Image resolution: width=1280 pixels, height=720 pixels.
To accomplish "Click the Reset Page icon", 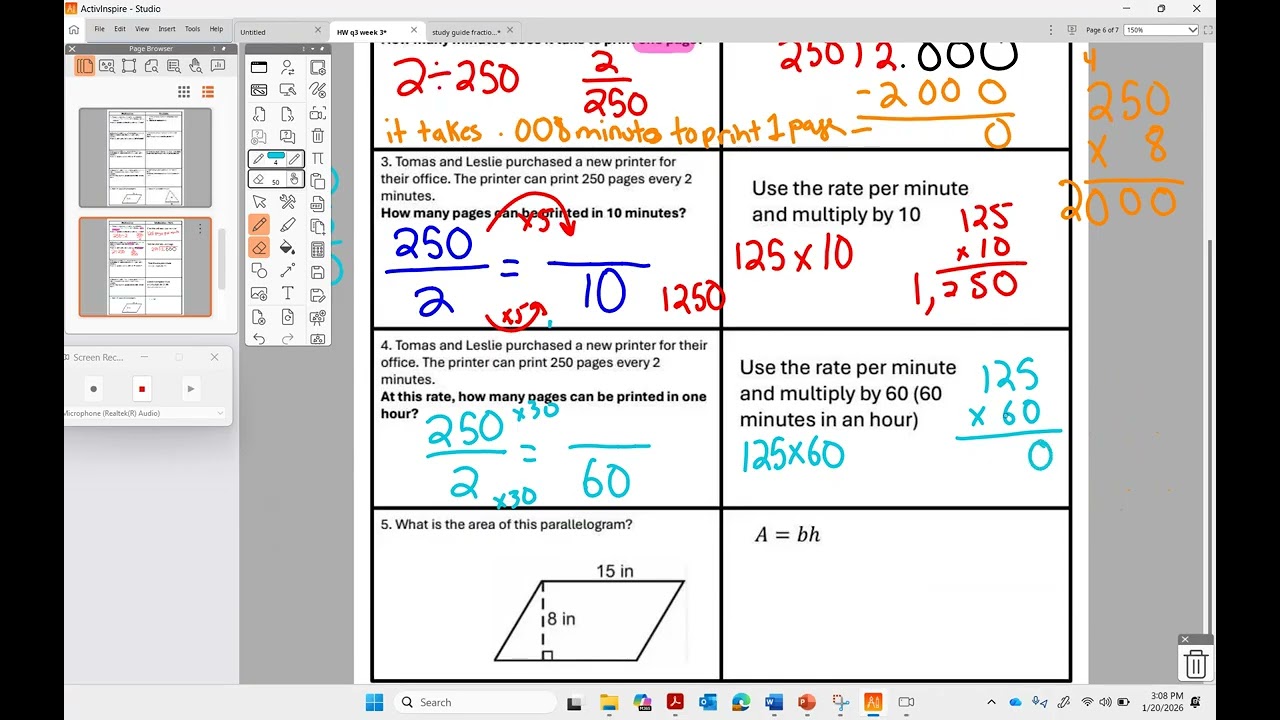I will 289,317.
